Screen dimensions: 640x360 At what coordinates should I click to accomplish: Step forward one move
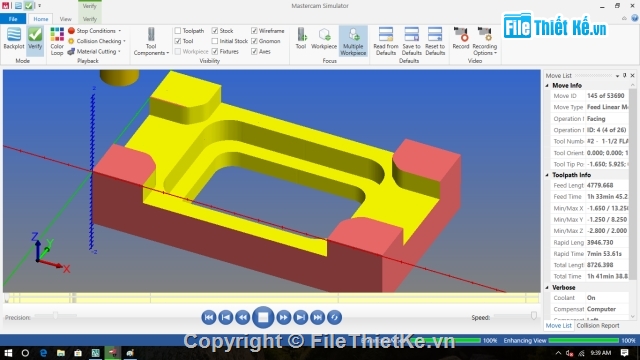click(283, 317)
